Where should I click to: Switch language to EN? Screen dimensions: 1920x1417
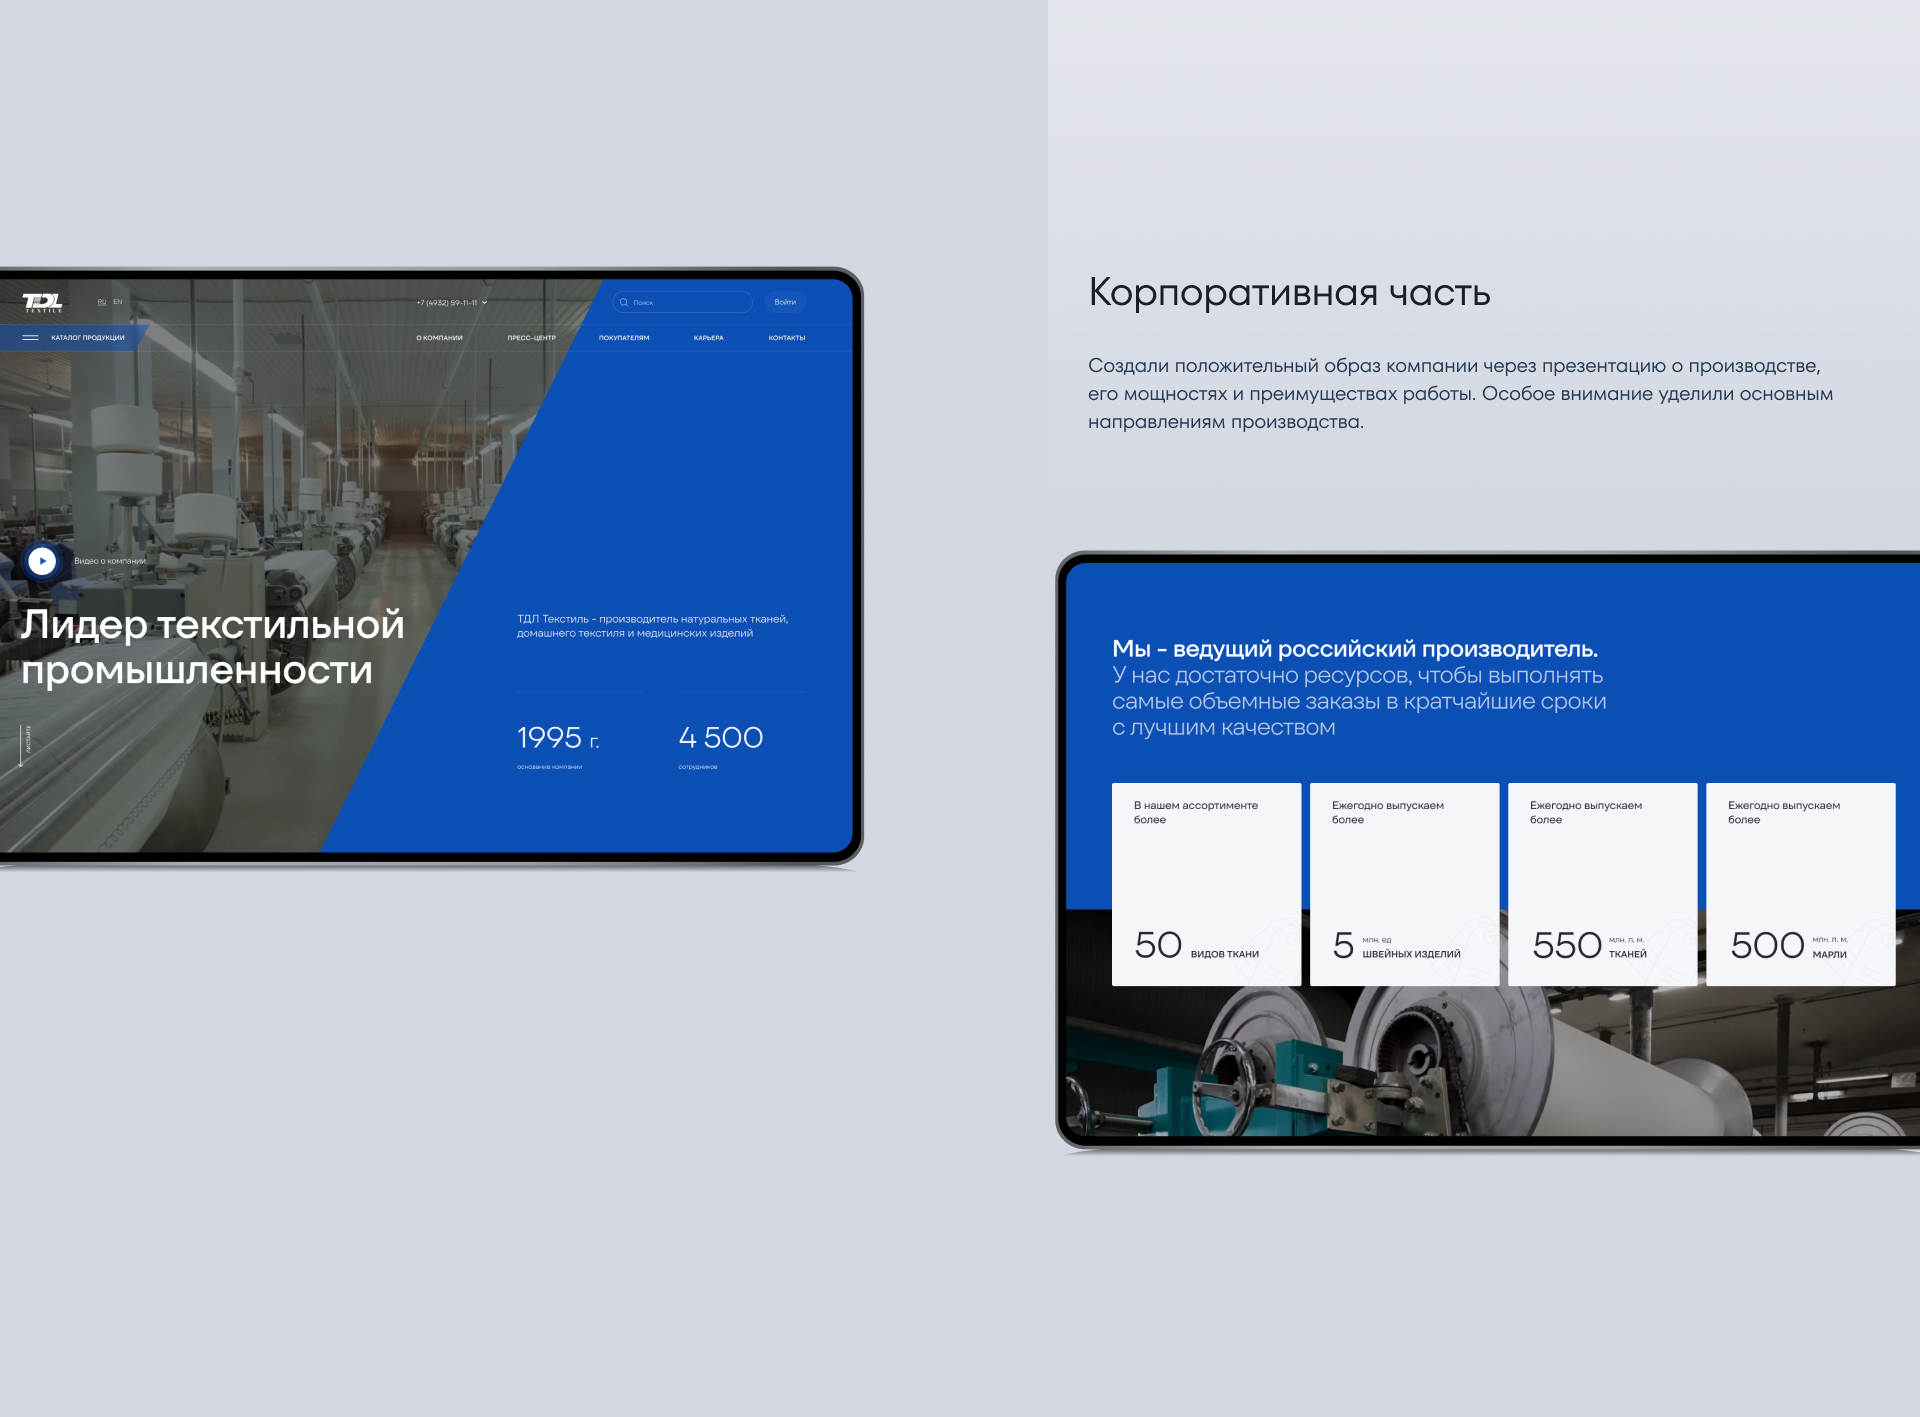point(118,302)
